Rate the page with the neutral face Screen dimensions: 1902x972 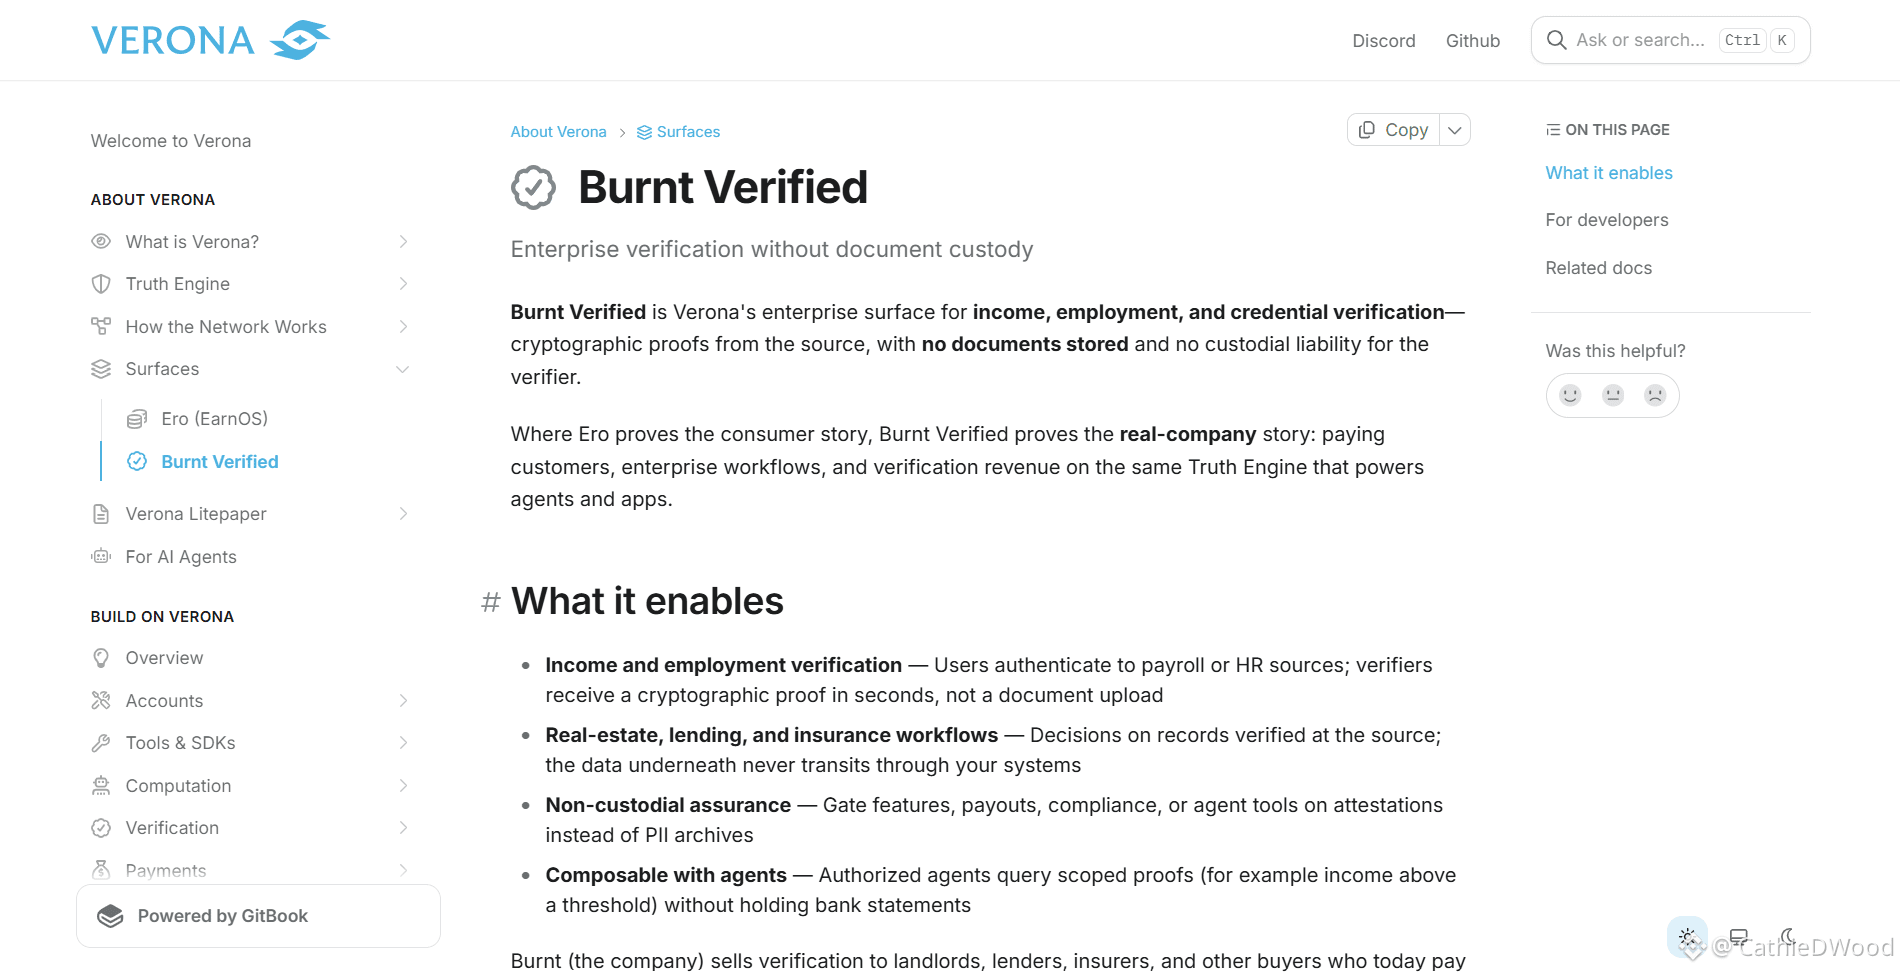1613,395
